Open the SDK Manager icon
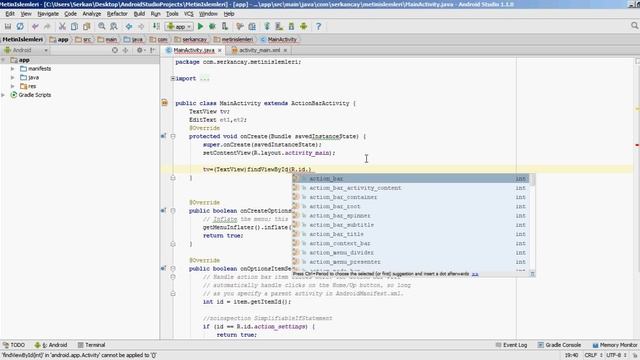The image size is (640, 360). (x=291, y=27)
